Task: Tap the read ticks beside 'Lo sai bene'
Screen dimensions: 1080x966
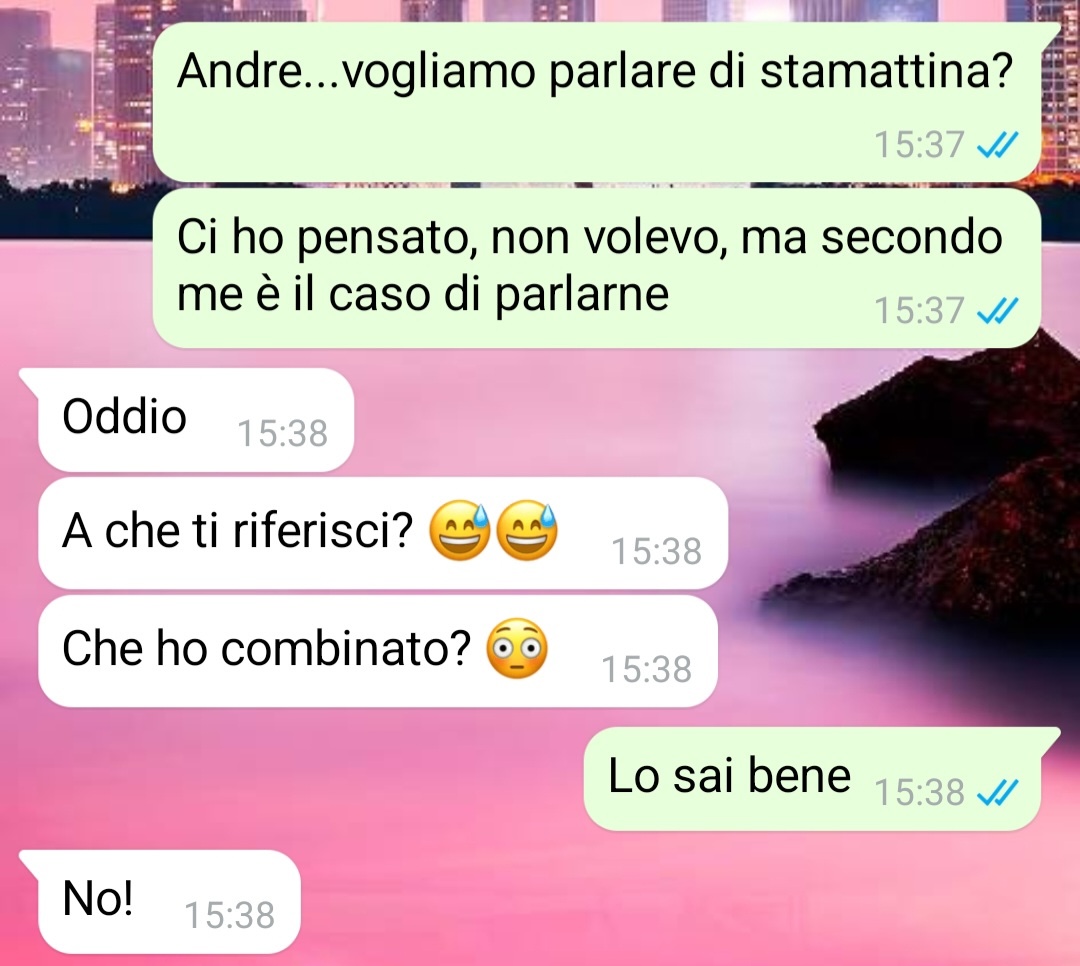Action: coord(997,792)
